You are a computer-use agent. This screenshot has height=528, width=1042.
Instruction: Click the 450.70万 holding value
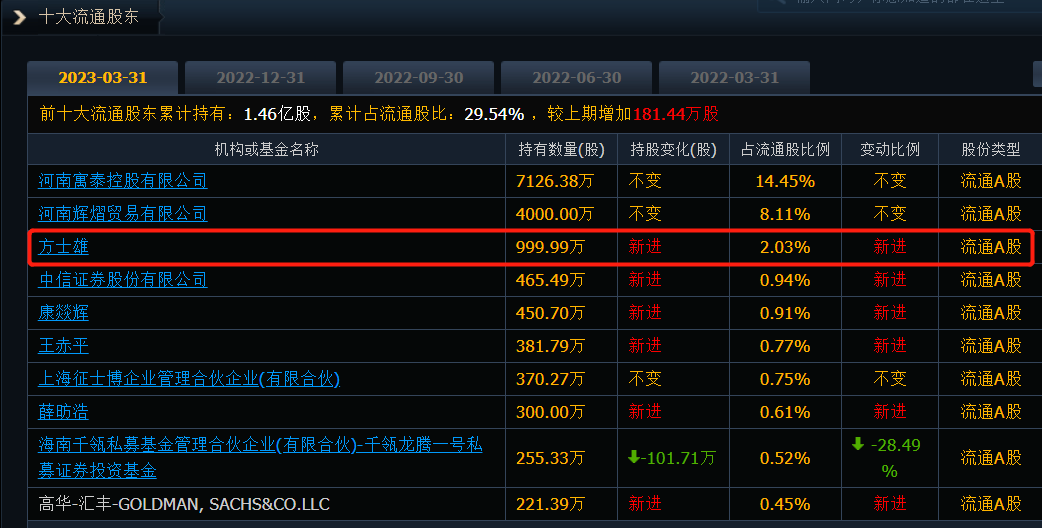pos(550,313)
